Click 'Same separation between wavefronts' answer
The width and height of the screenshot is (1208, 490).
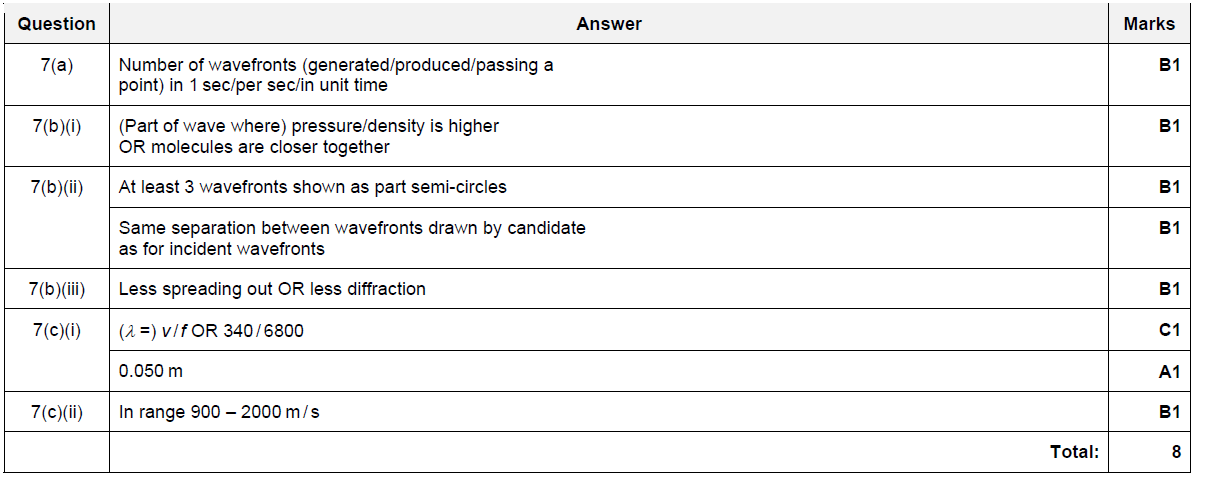(x=352, y=238)
